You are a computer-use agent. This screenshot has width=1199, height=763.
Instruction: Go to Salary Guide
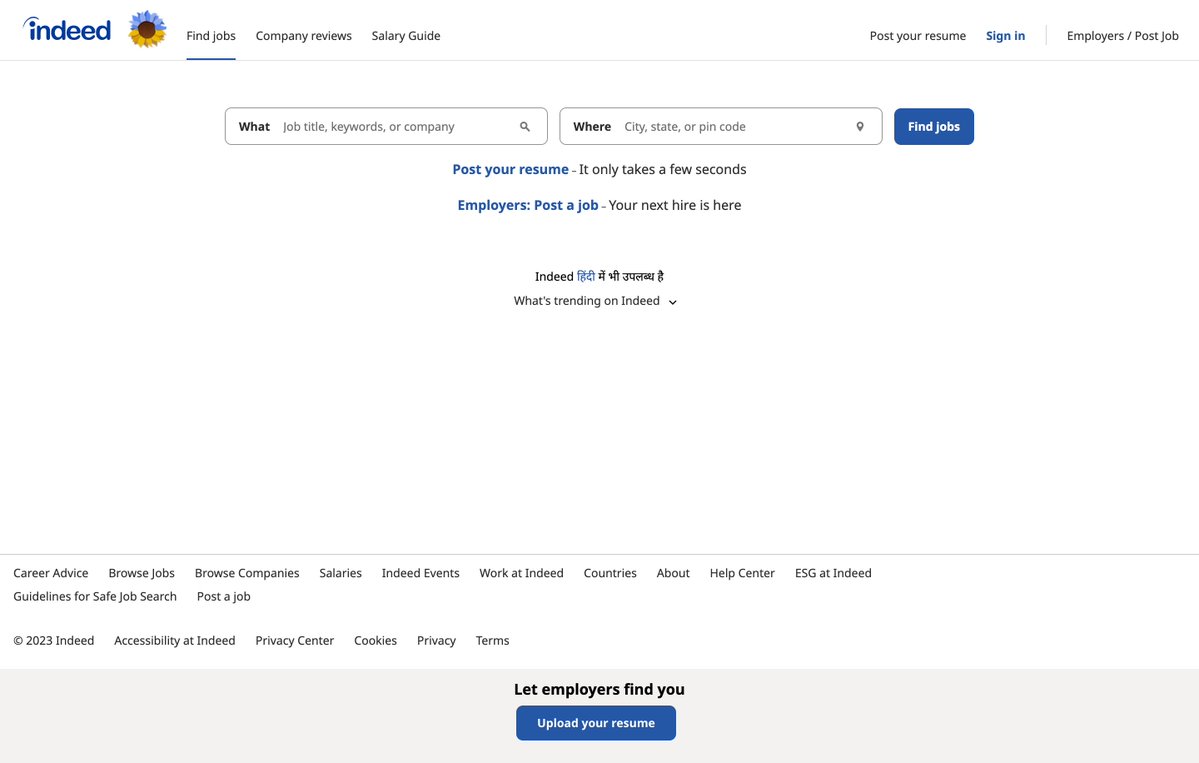tap(406, 36)
